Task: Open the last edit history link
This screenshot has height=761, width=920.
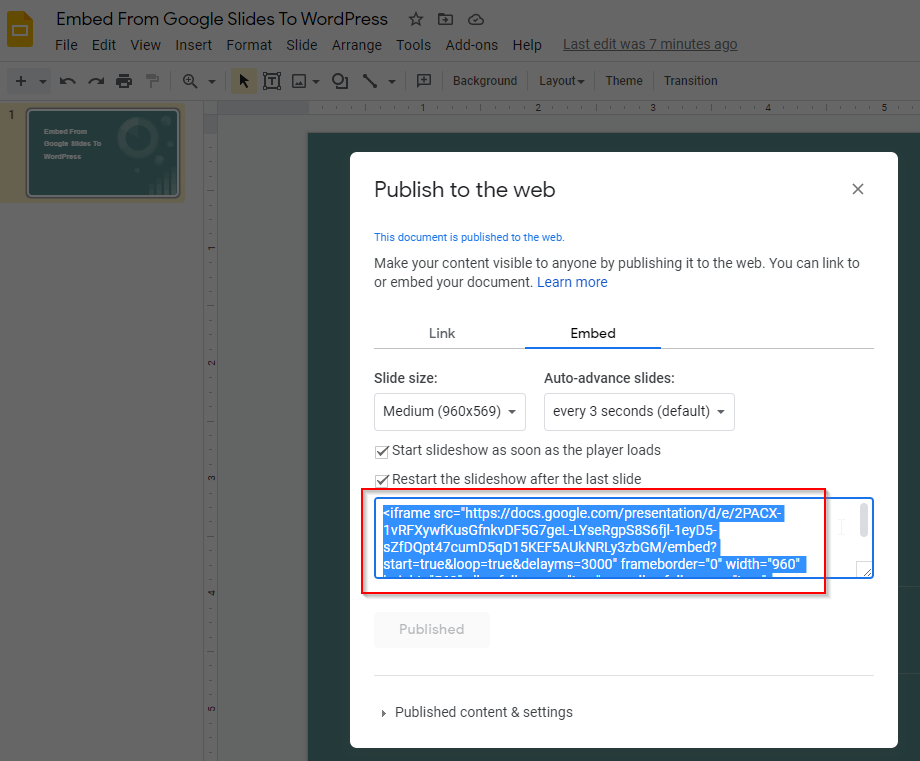Action: click(x=650, y=45)
